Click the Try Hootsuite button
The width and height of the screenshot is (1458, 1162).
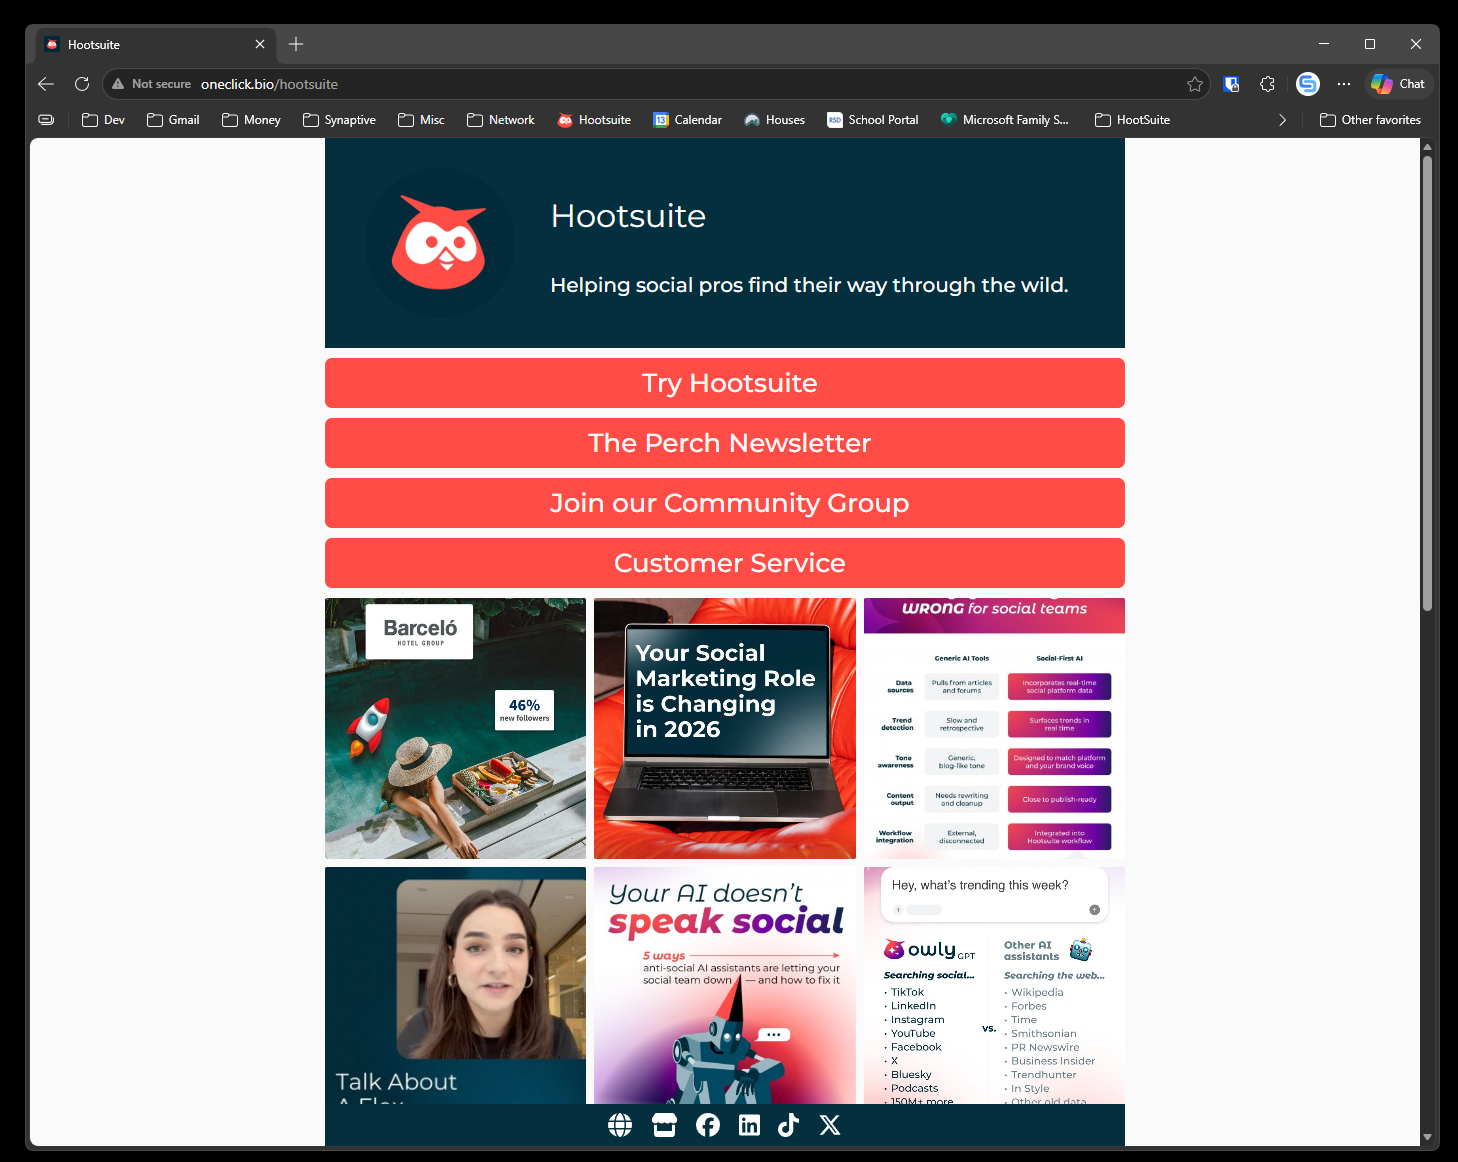(725, 383)
